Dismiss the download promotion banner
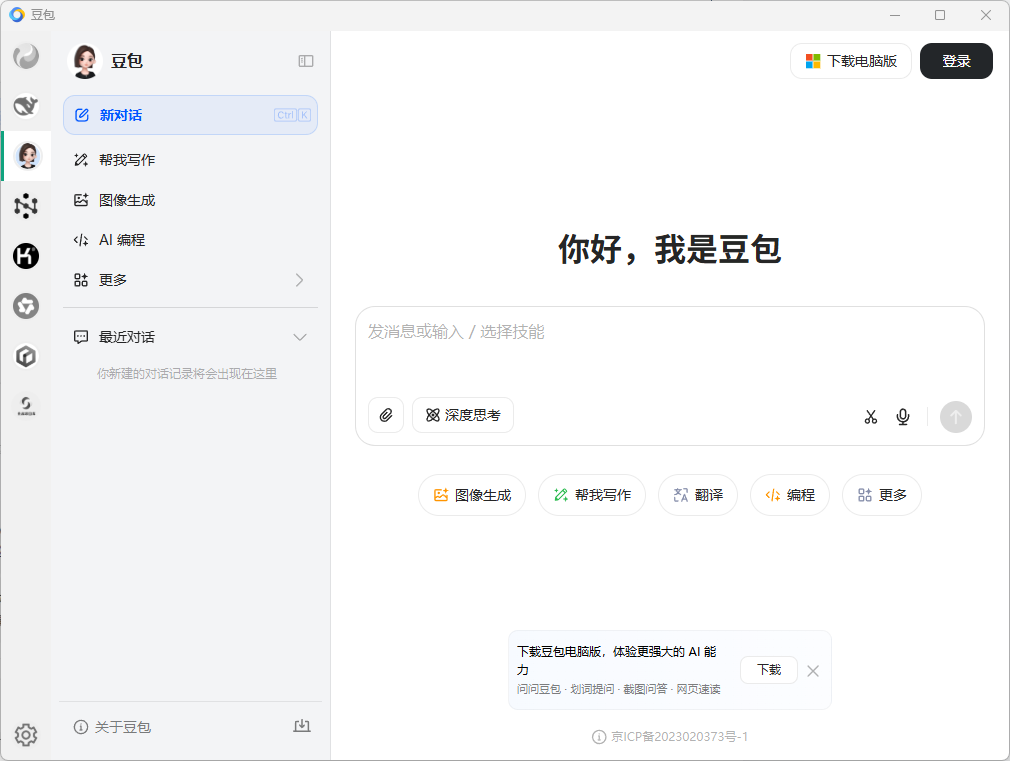The height and width of the screenshot is (761, 1010). tap(813, 671)
